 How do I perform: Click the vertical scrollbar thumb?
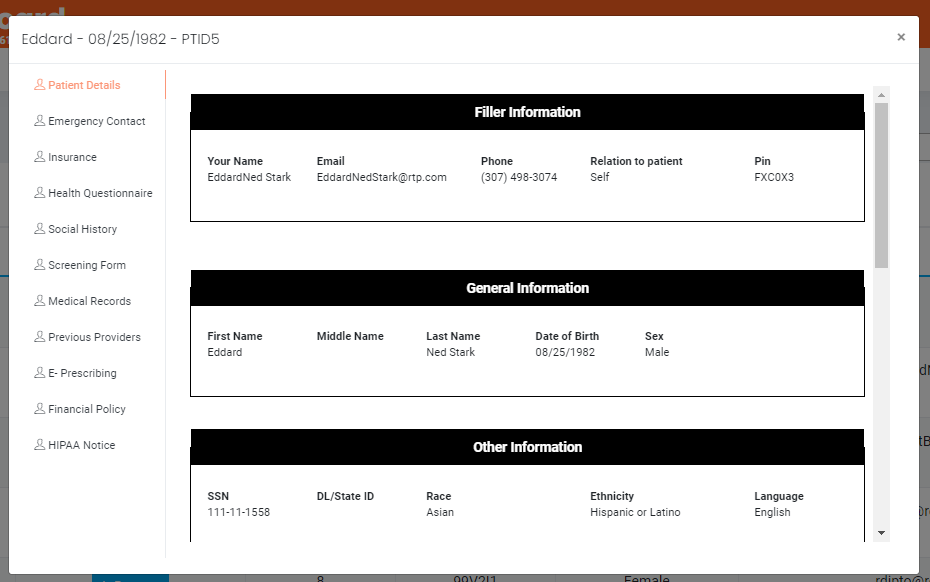(881, 185)
